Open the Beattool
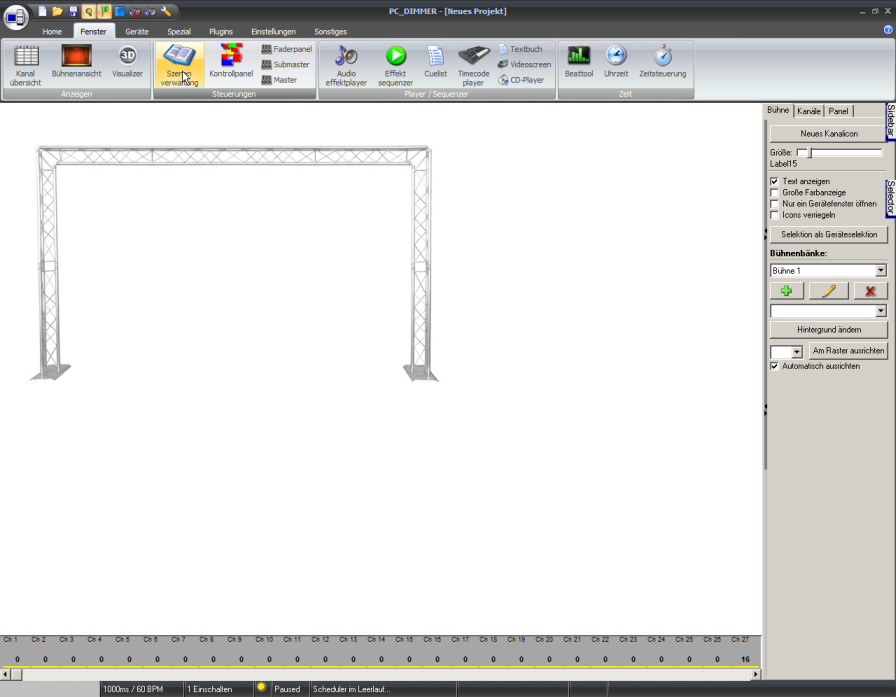 point(579,62)
